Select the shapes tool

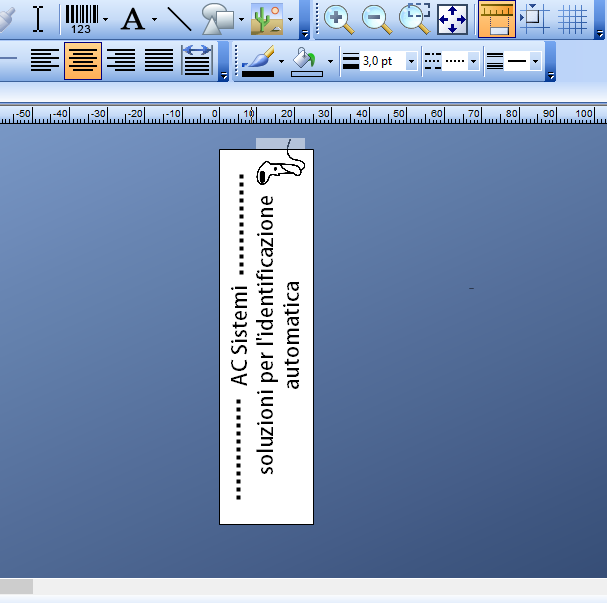(x=218, y=19)
